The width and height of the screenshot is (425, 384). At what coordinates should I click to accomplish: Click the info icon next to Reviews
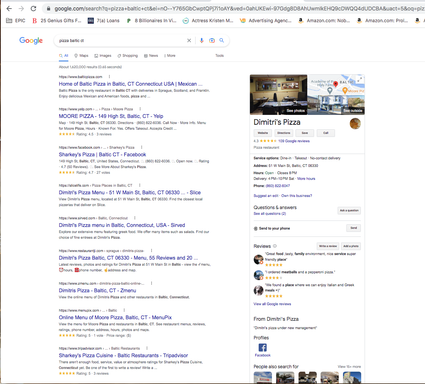pos(275,246)
